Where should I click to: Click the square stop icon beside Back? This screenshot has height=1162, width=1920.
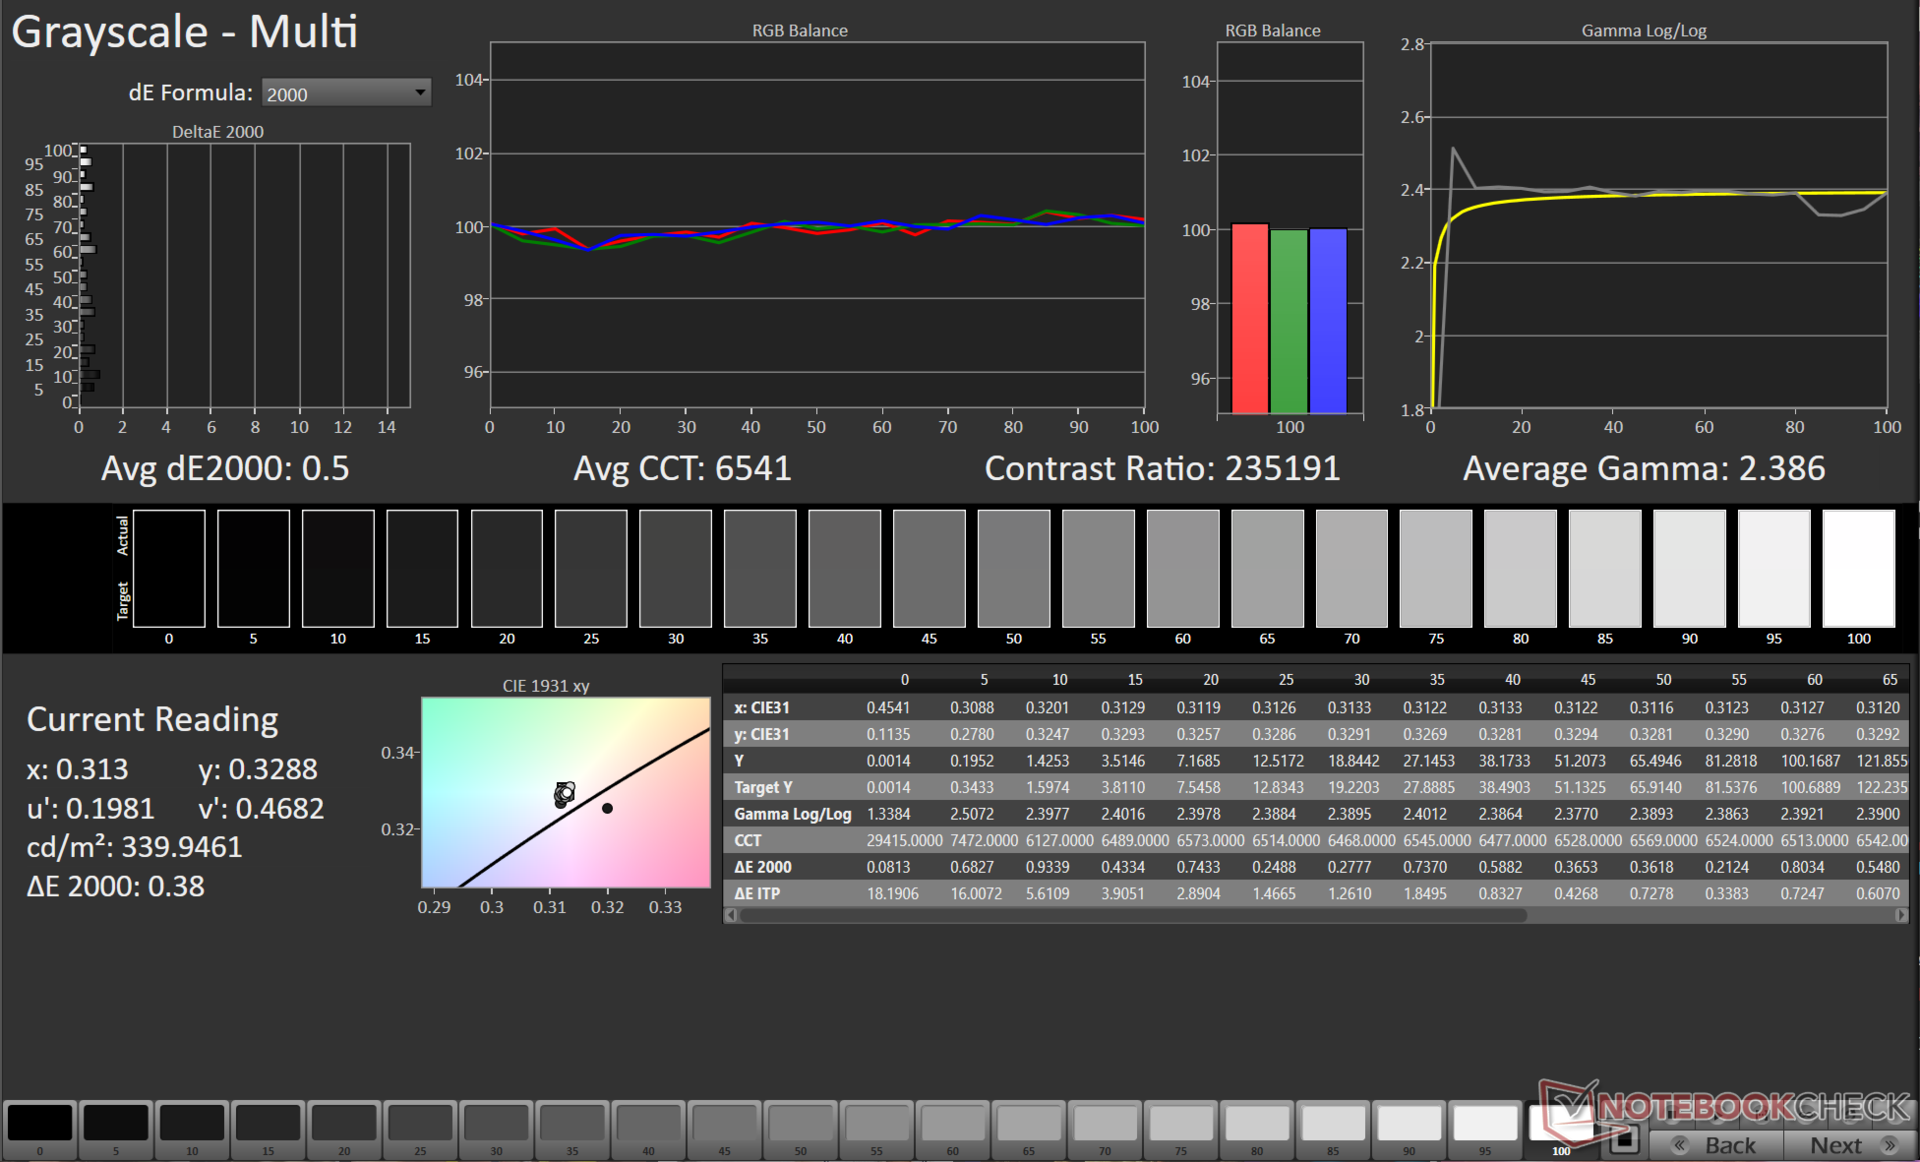1624,1139
